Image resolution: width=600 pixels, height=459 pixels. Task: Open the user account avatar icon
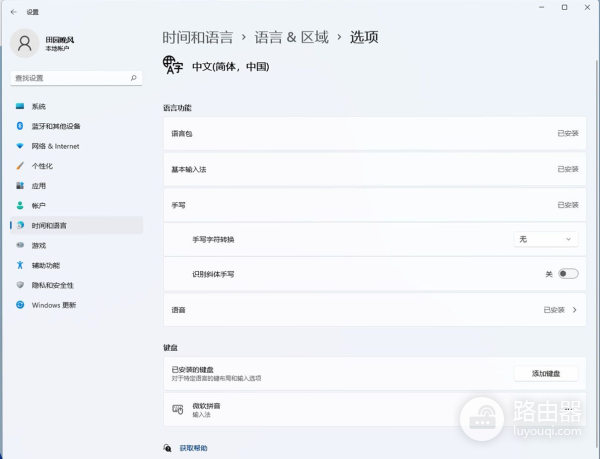click(24, 43)
